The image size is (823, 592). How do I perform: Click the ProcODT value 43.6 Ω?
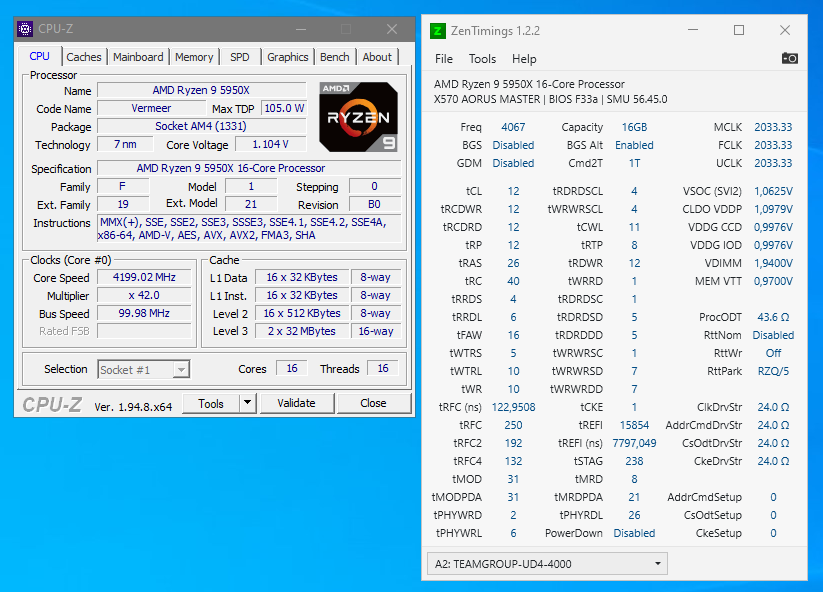click(x=773, y=317)
